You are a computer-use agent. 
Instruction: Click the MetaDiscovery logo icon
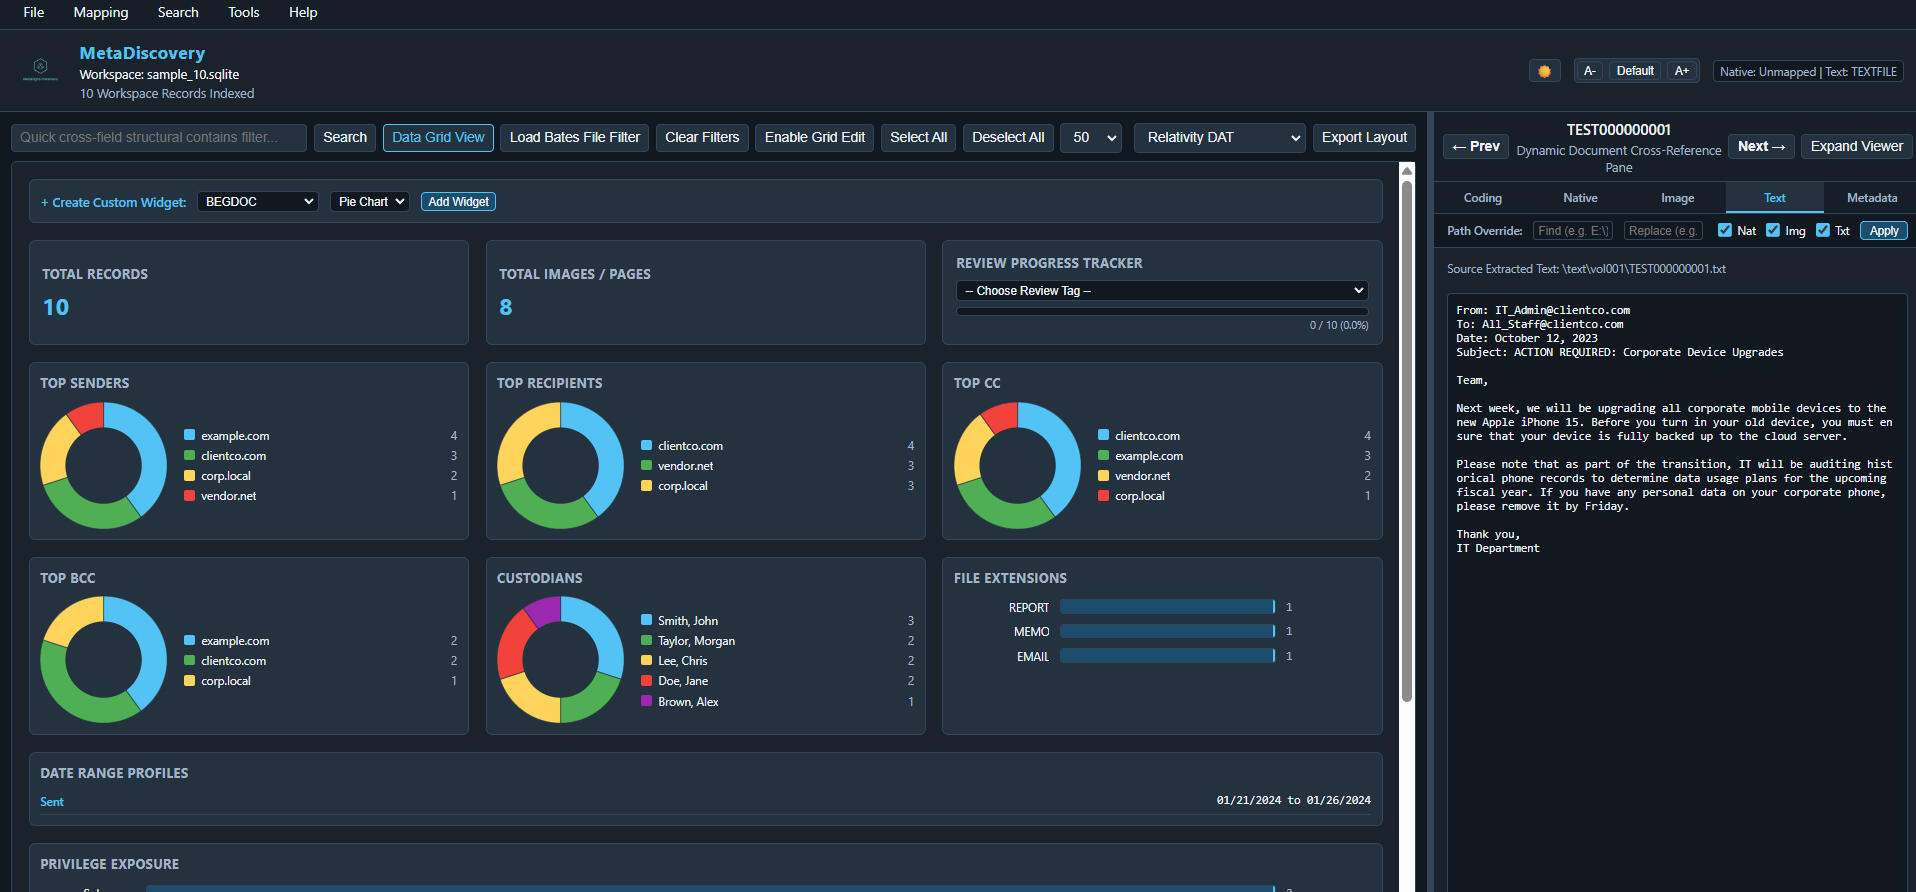point(40,68)
